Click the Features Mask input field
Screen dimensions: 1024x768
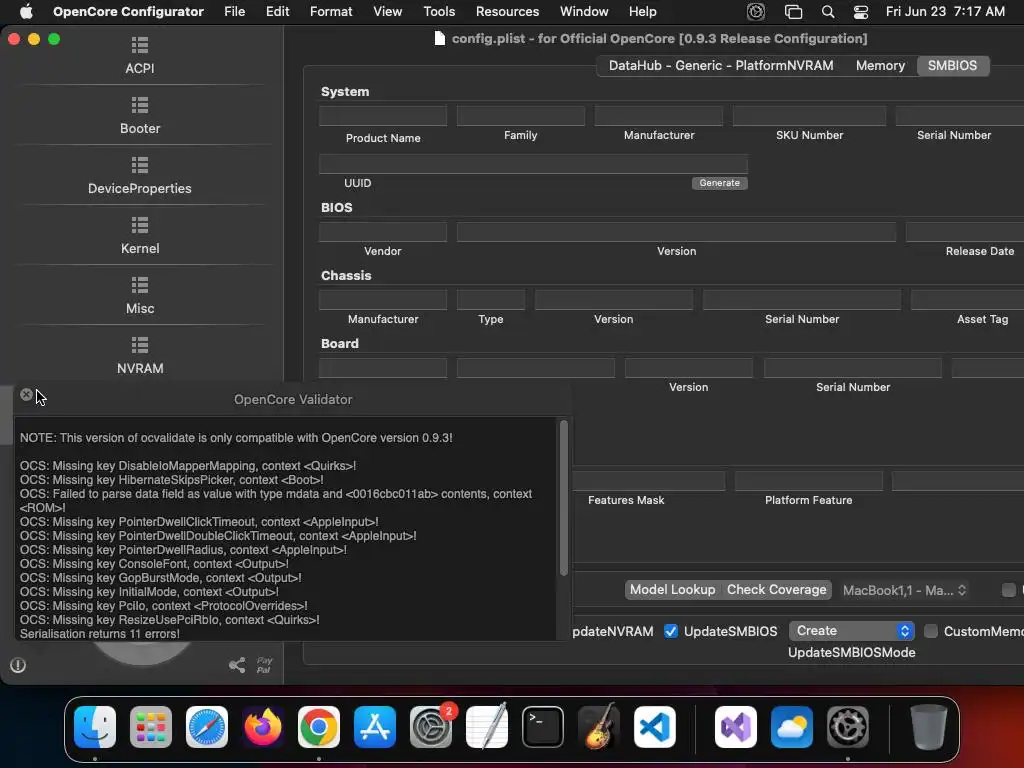click(x=649, y=481)
